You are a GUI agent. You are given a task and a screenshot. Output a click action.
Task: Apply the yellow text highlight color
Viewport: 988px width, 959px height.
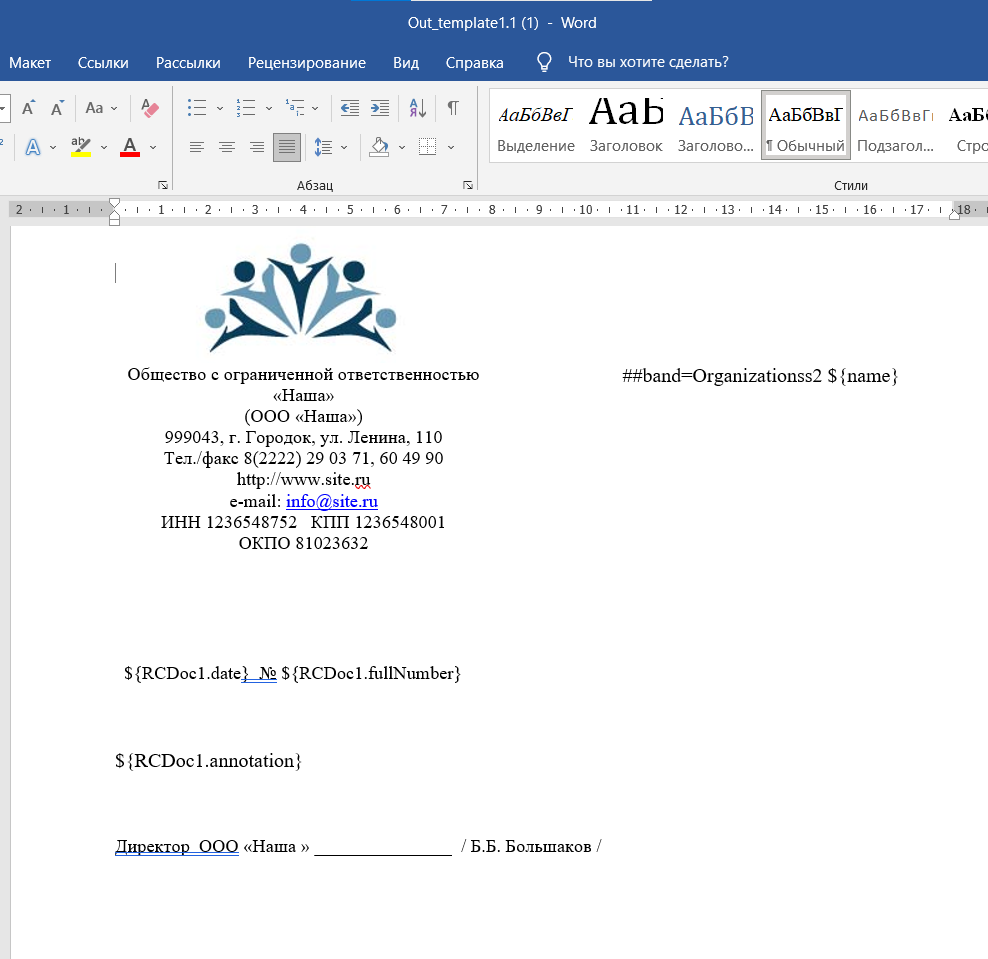point(81,147)
